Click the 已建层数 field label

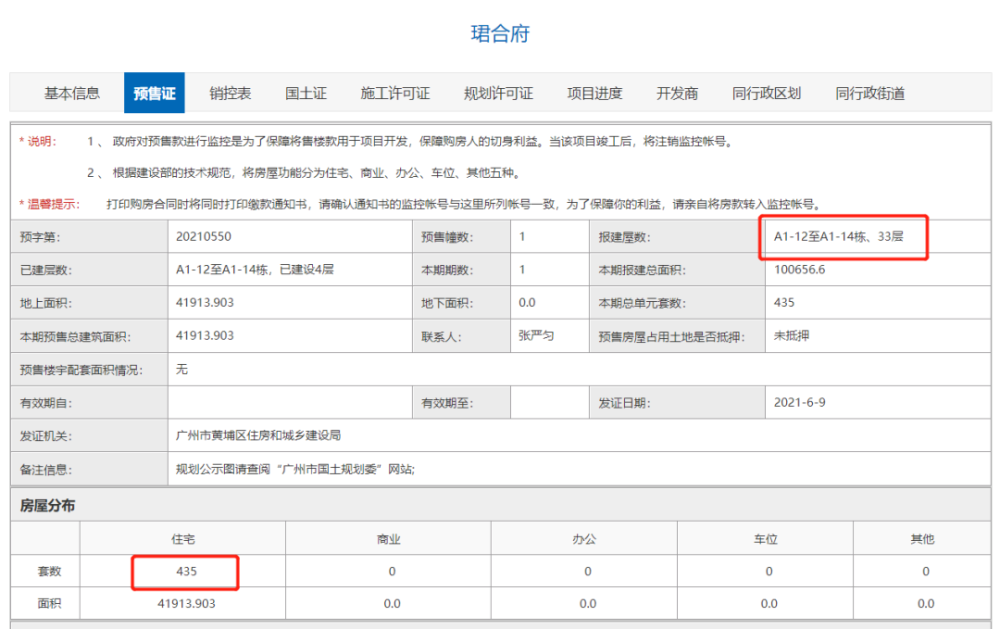45,270
